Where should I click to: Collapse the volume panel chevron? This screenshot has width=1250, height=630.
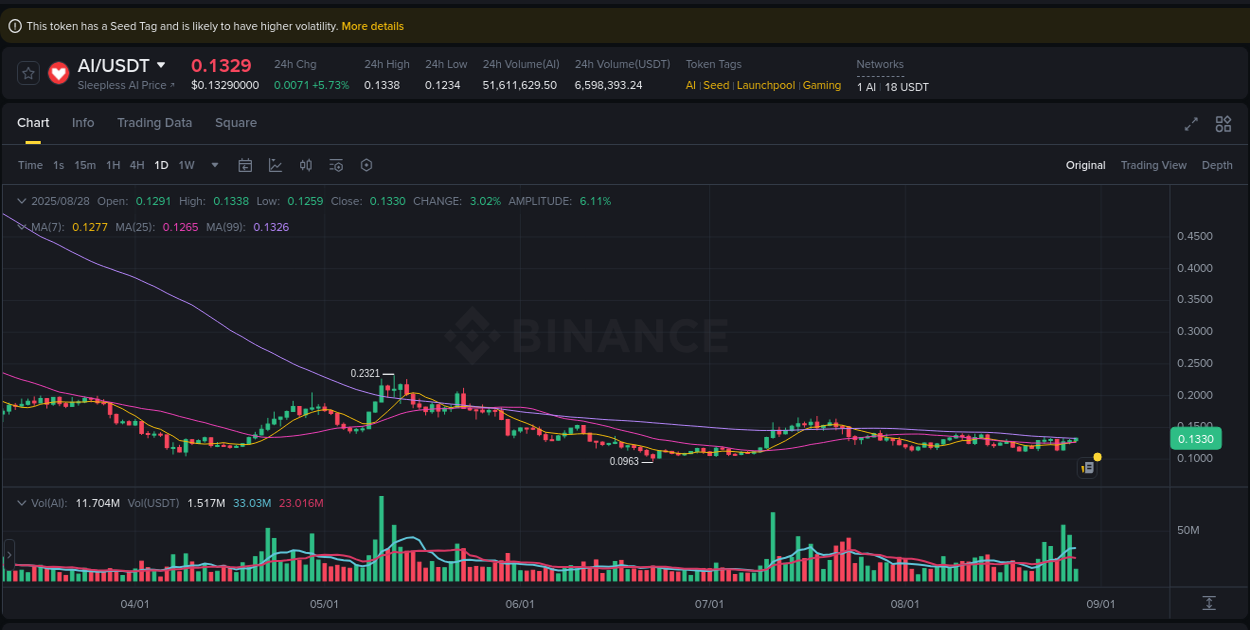[x=20, y=503]
